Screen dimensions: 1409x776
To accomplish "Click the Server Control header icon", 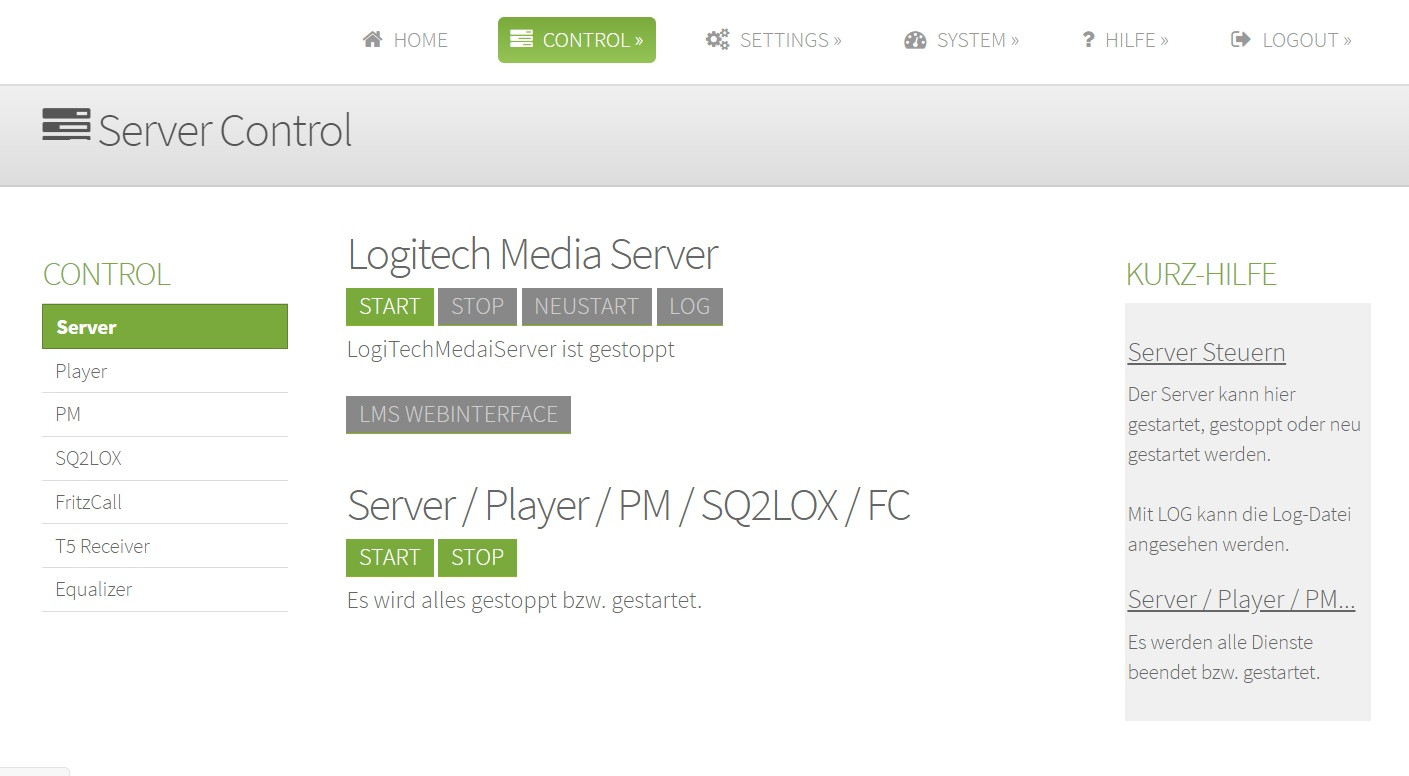I will (x=66, y=126).
